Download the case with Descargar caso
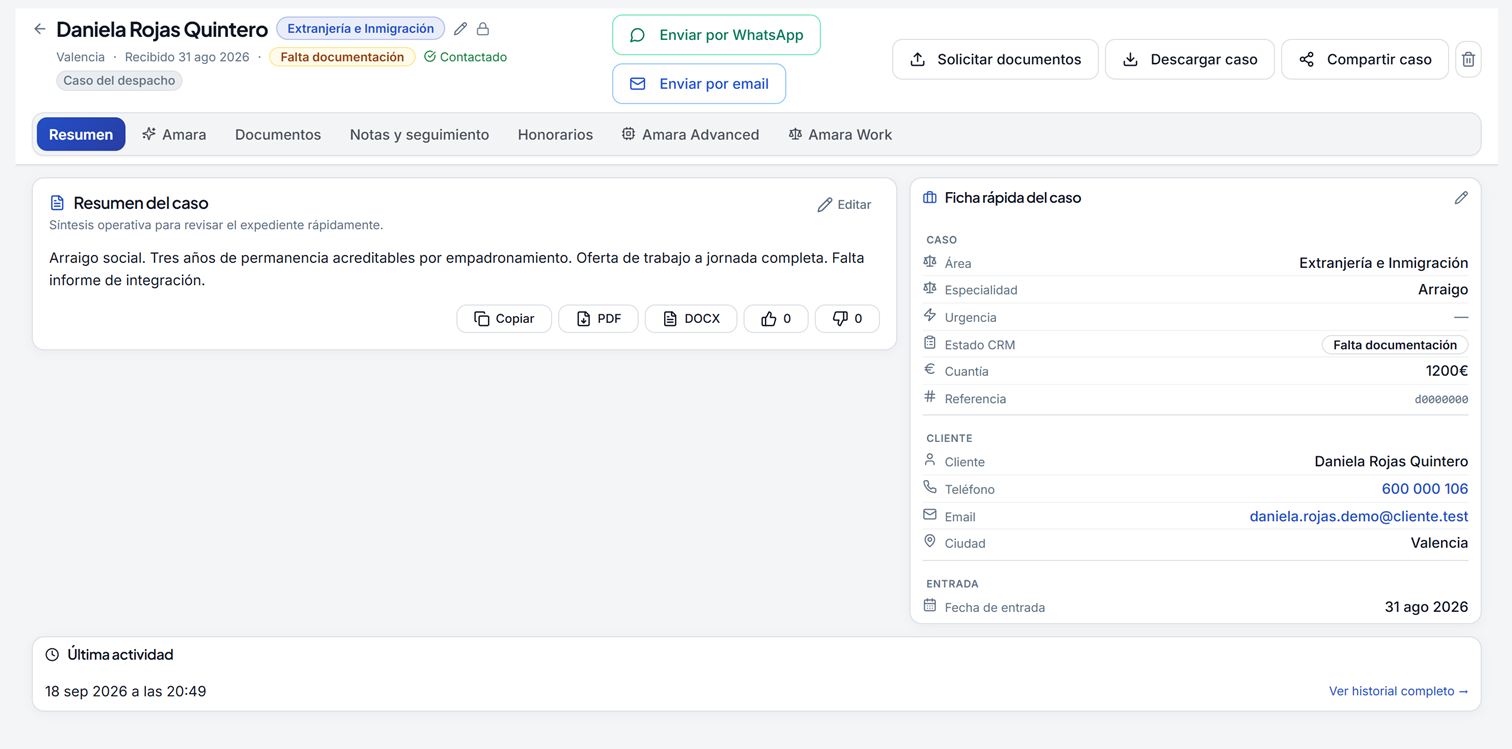The image size is (1512, 749). click(1190, 59)
